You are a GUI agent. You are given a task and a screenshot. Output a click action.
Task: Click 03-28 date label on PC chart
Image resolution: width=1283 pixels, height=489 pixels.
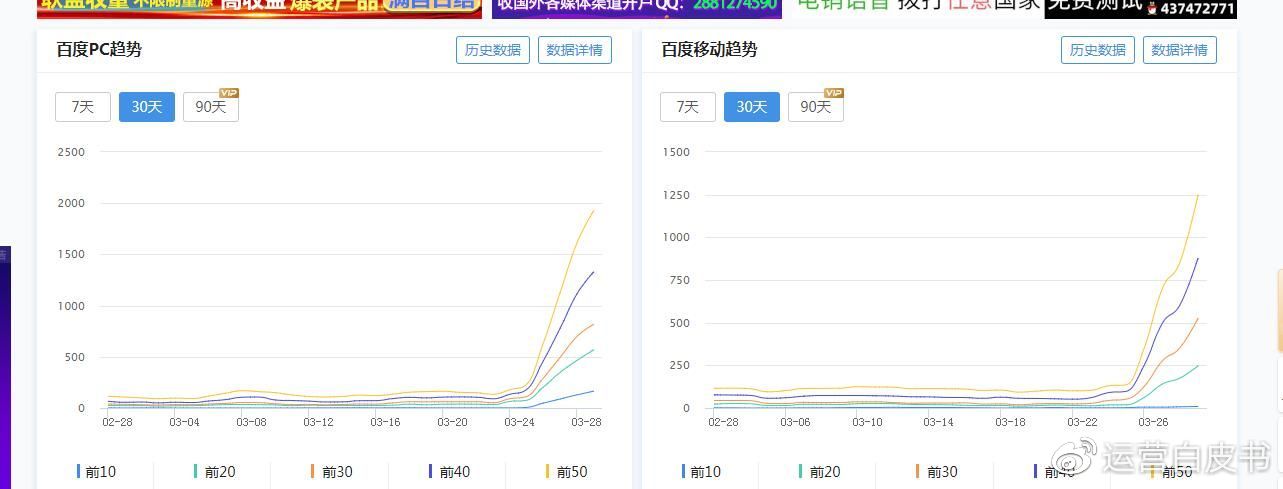(x=586, y=423)
